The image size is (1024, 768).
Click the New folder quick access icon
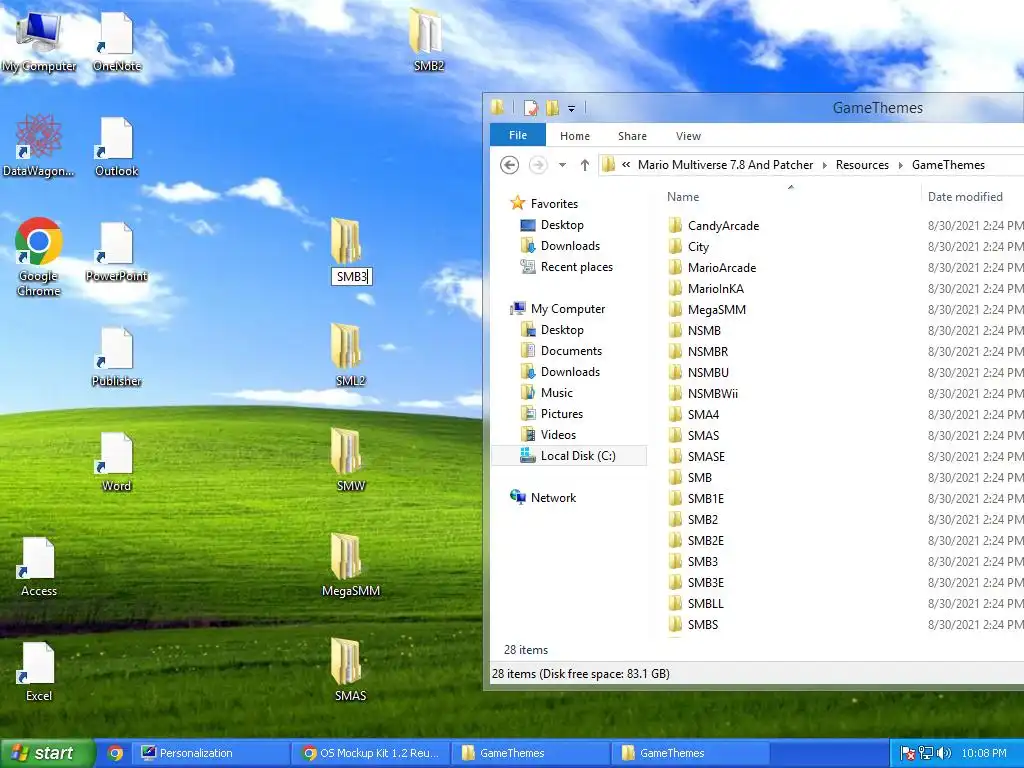(x=552, y=108)
